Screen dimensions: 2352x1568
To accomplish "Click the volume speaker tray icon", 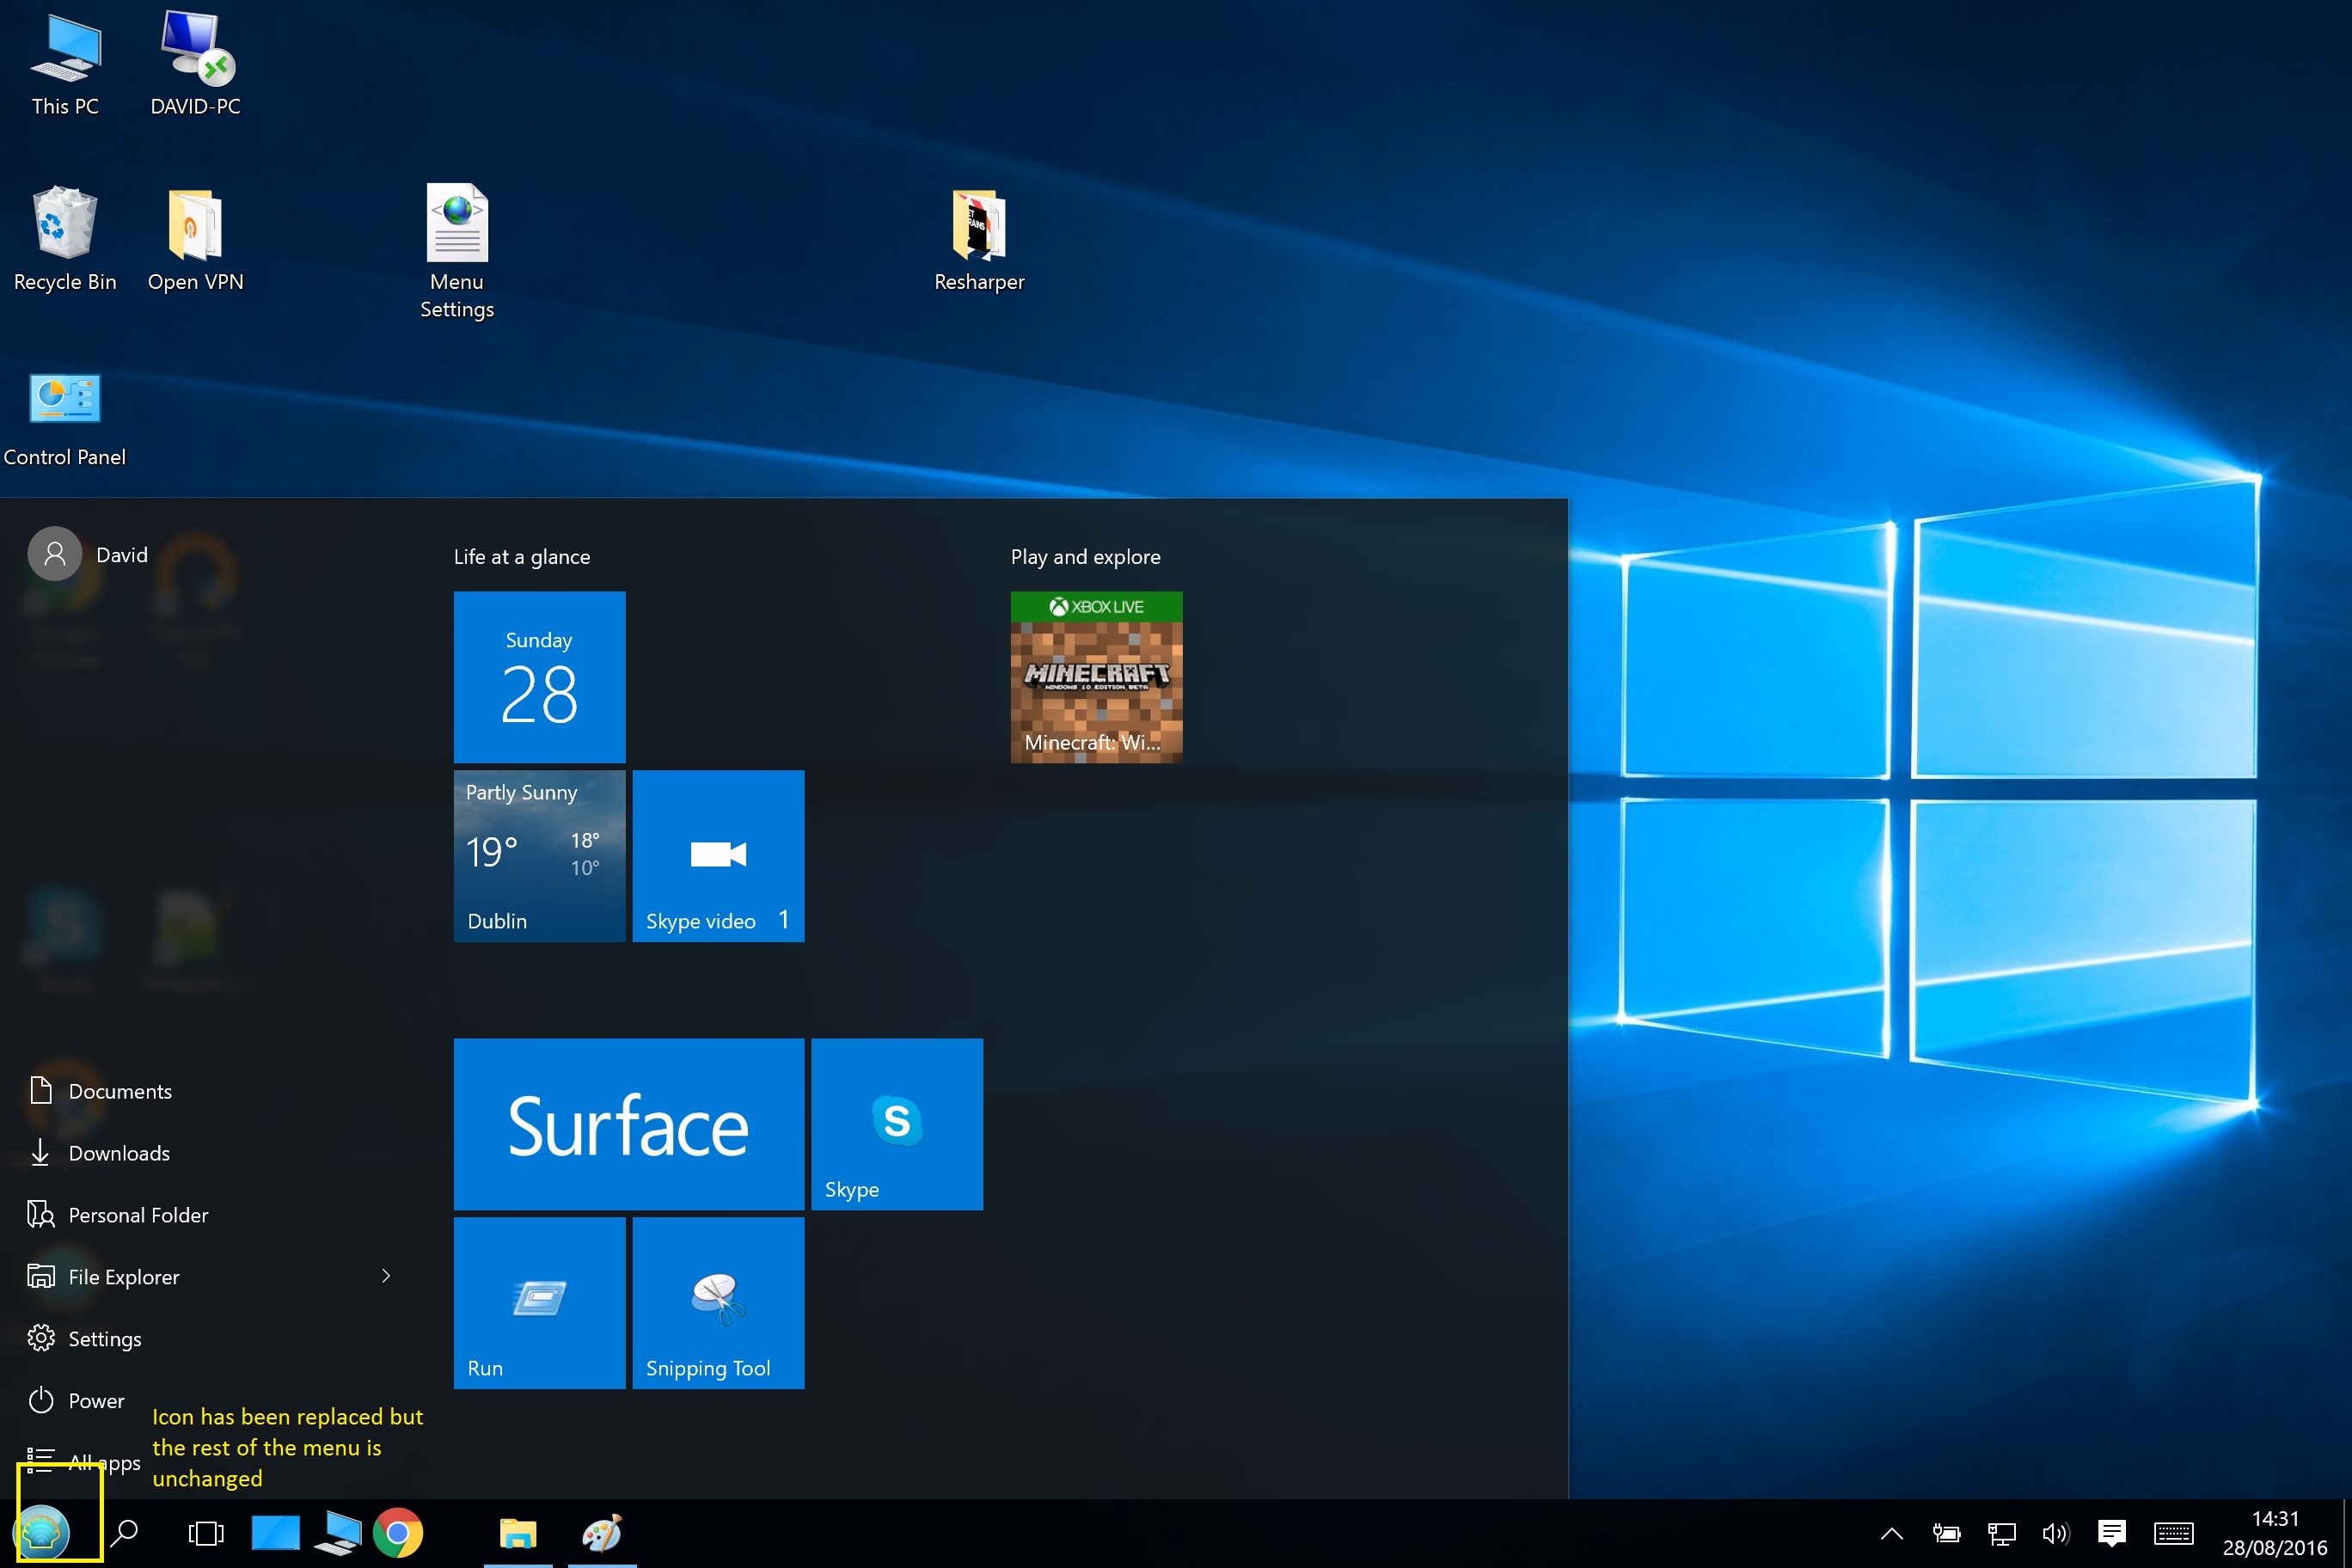I will click(2055, 1533).
